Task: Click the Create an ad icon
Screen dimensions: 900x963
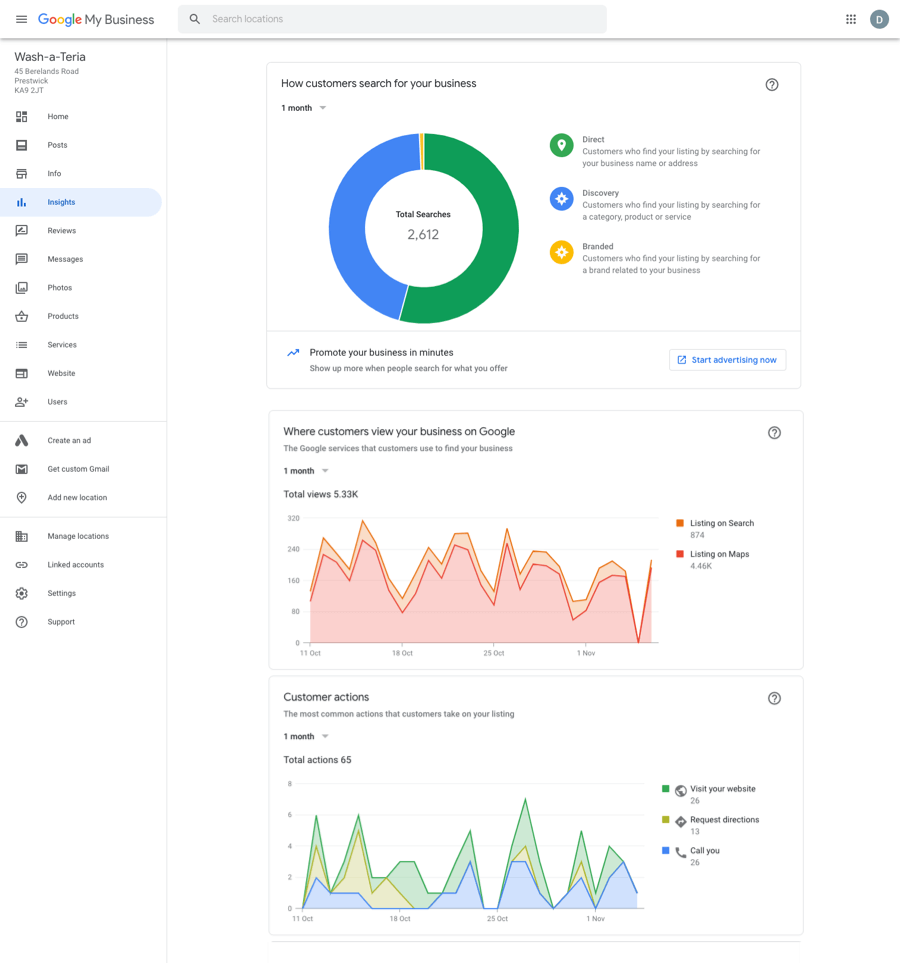Action: point(22,440)
